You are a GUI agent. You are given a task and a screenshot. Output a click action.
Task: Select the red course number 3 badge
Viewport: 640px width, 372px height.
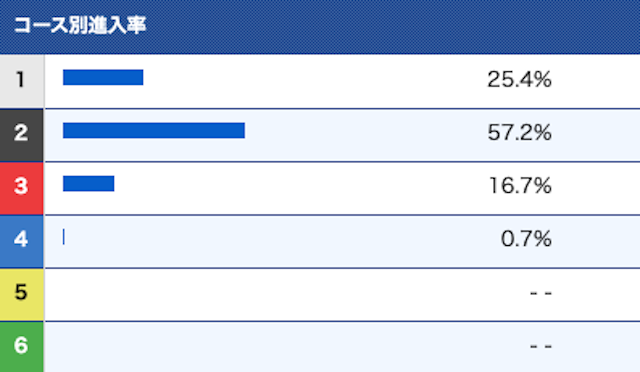point(22,188)
